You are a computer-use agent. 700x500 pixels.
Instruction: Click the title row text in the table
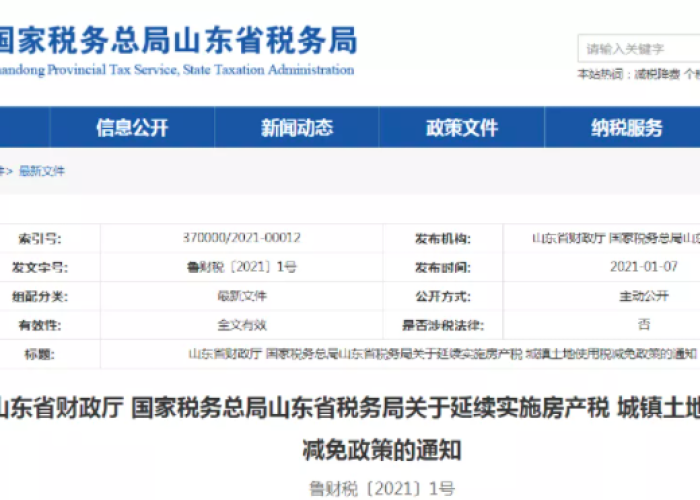click(442, 354)
